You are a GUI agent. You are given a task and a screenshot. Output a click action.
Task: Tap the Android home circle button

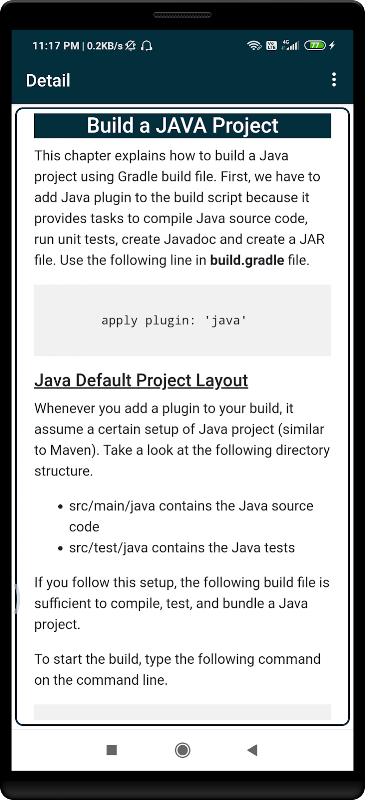pos(182,749)
